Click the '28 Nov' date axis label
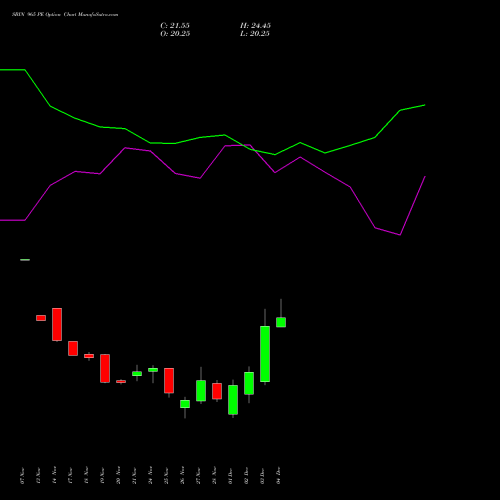Screen dimensions: 500x500 click(214, 476)
